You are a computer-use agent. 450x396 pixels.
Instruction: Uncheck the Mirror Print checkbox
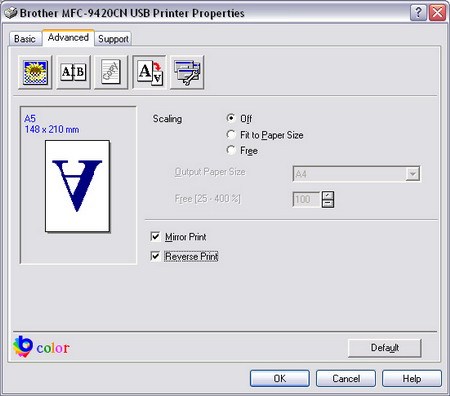click(155, 236)
